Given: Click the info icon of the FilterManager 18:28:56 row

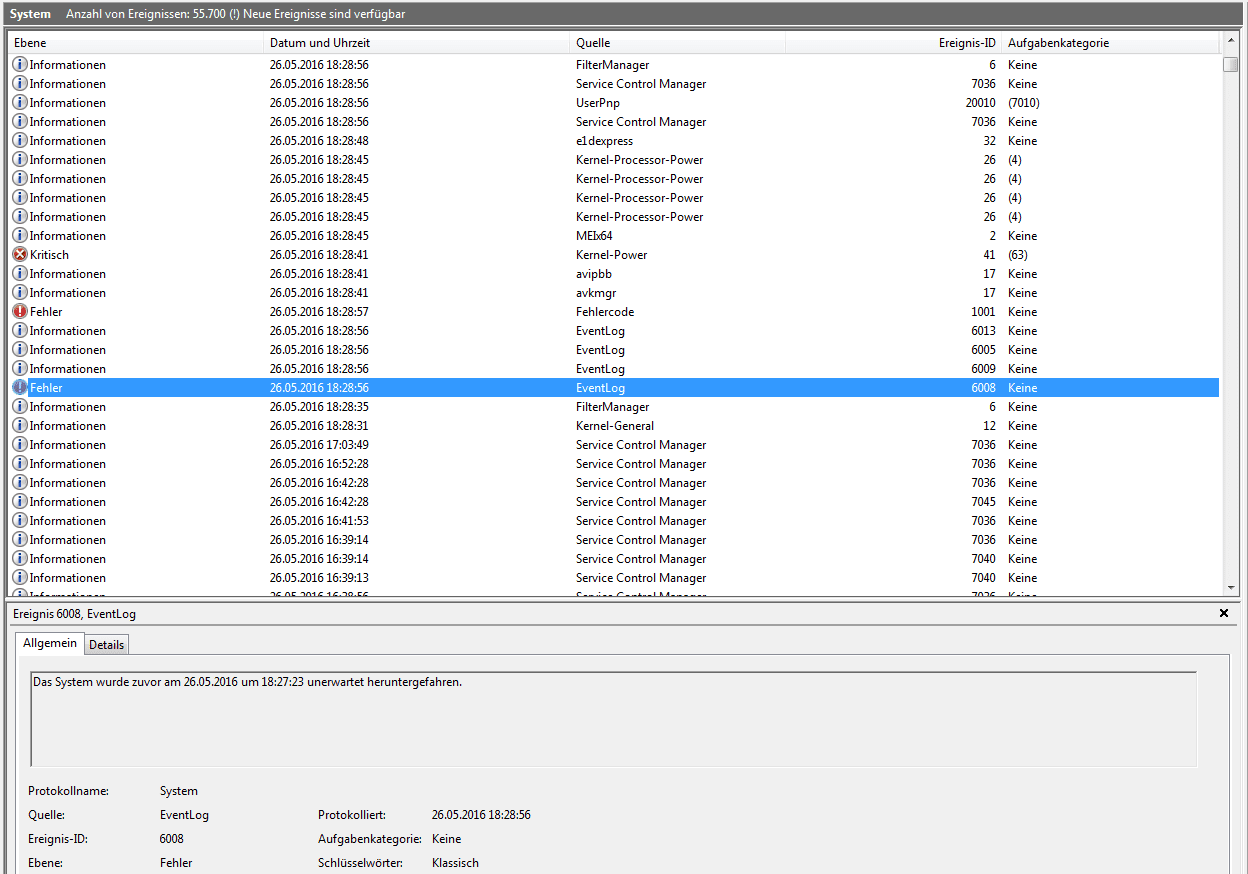Looking at the screenshot, I should (x=20, y=65).
